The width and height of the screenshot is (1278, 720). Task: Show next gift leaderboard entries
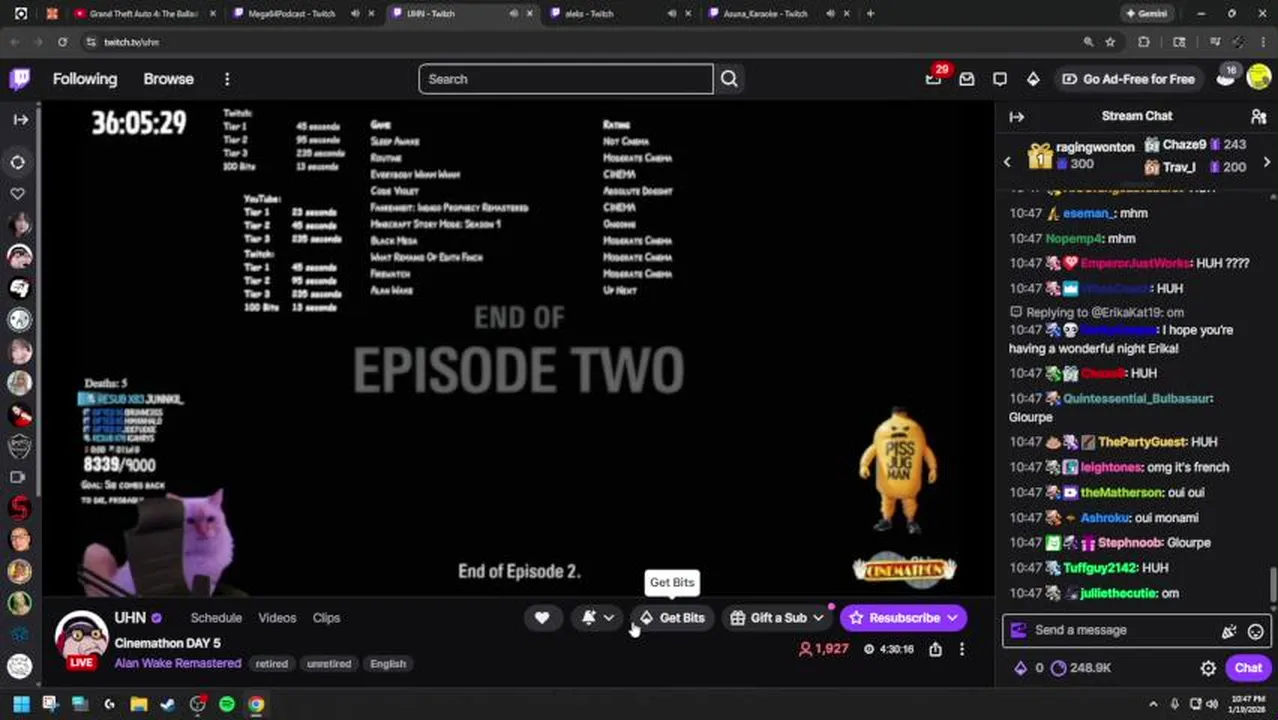pos(1267,161)
